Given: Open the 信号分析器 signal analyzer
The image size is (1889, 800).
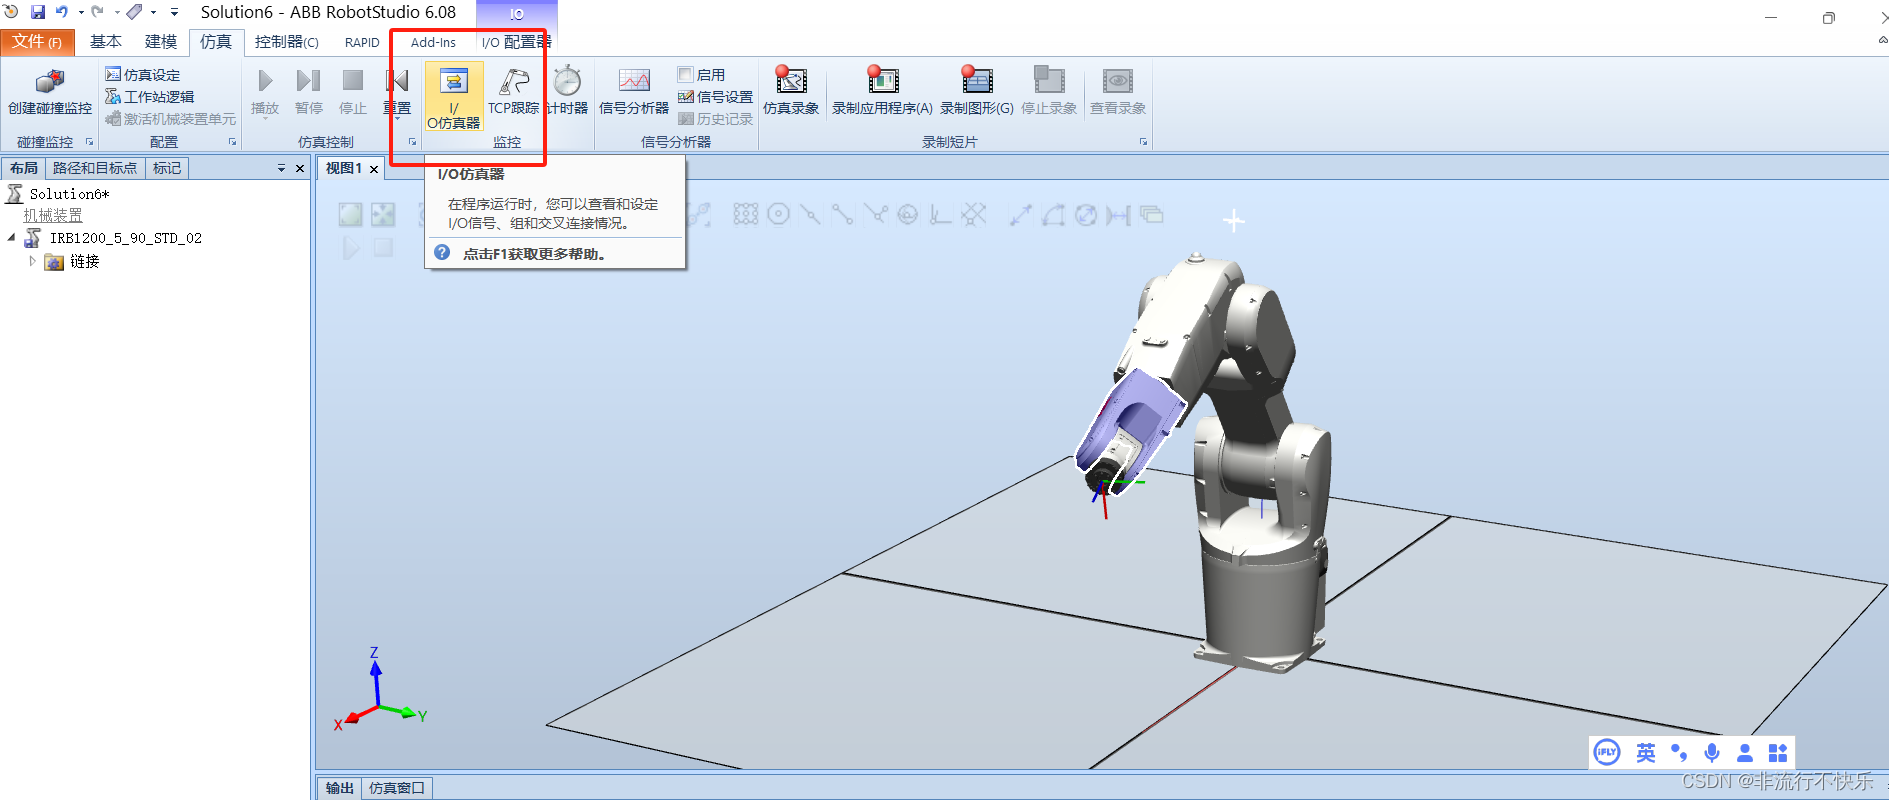Looking at the screenshot, I should 634,91.
